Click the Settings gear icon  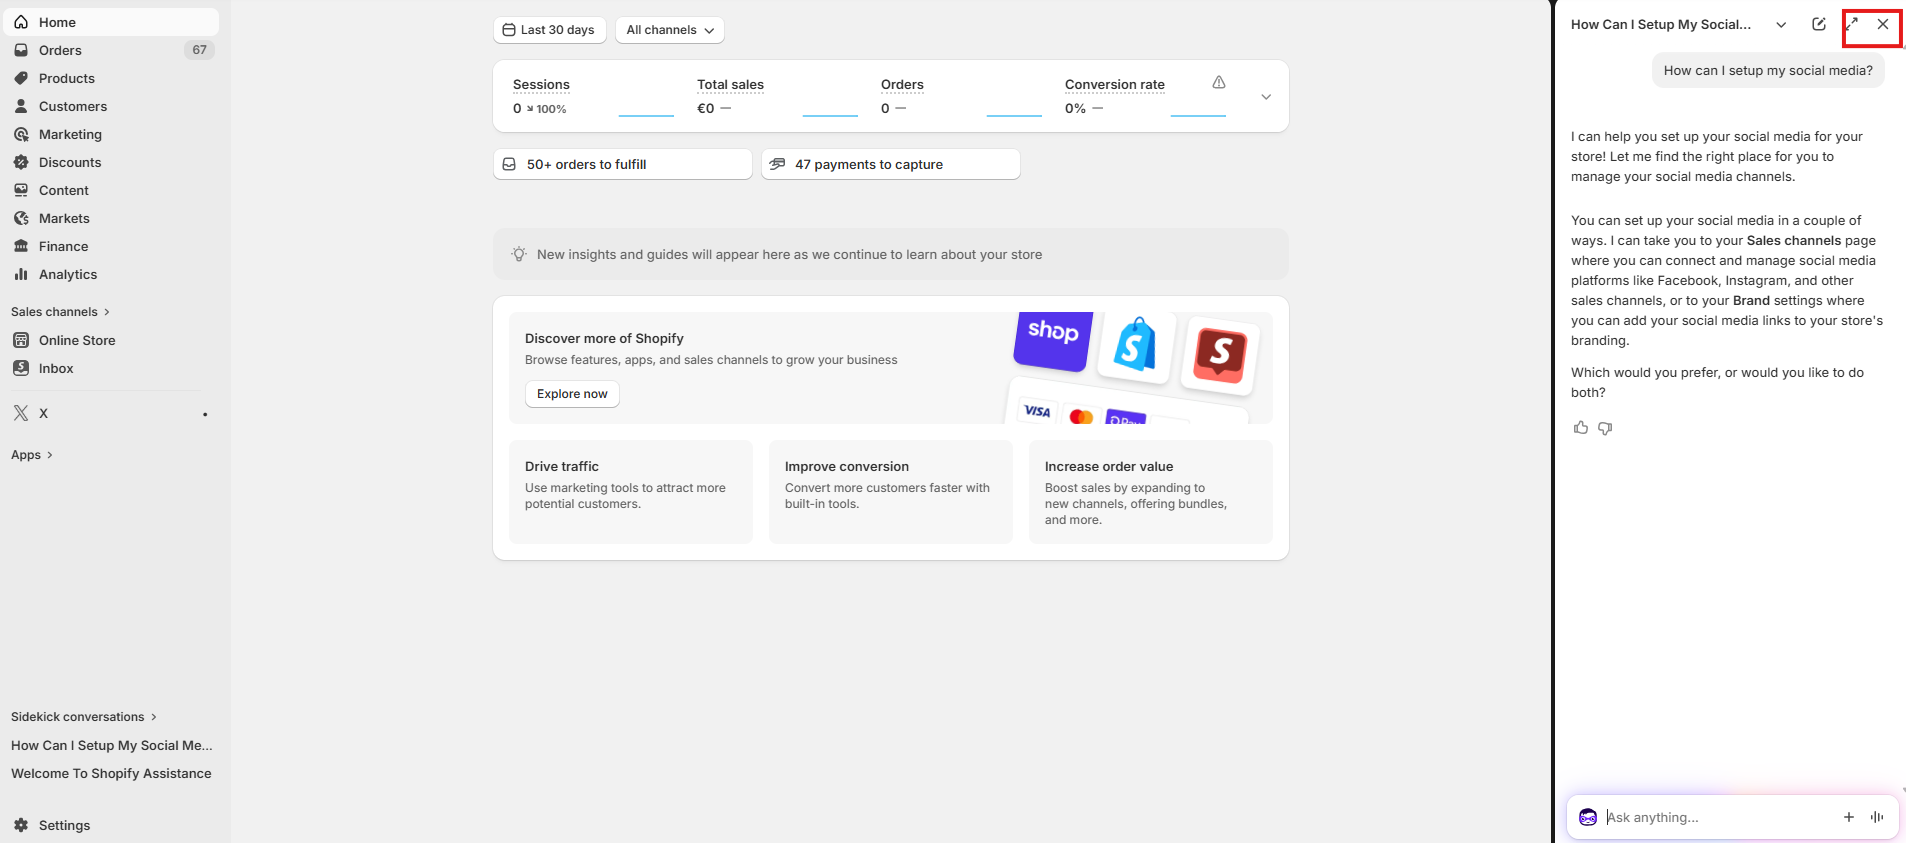pyautogui.click(x=21, y=825)
